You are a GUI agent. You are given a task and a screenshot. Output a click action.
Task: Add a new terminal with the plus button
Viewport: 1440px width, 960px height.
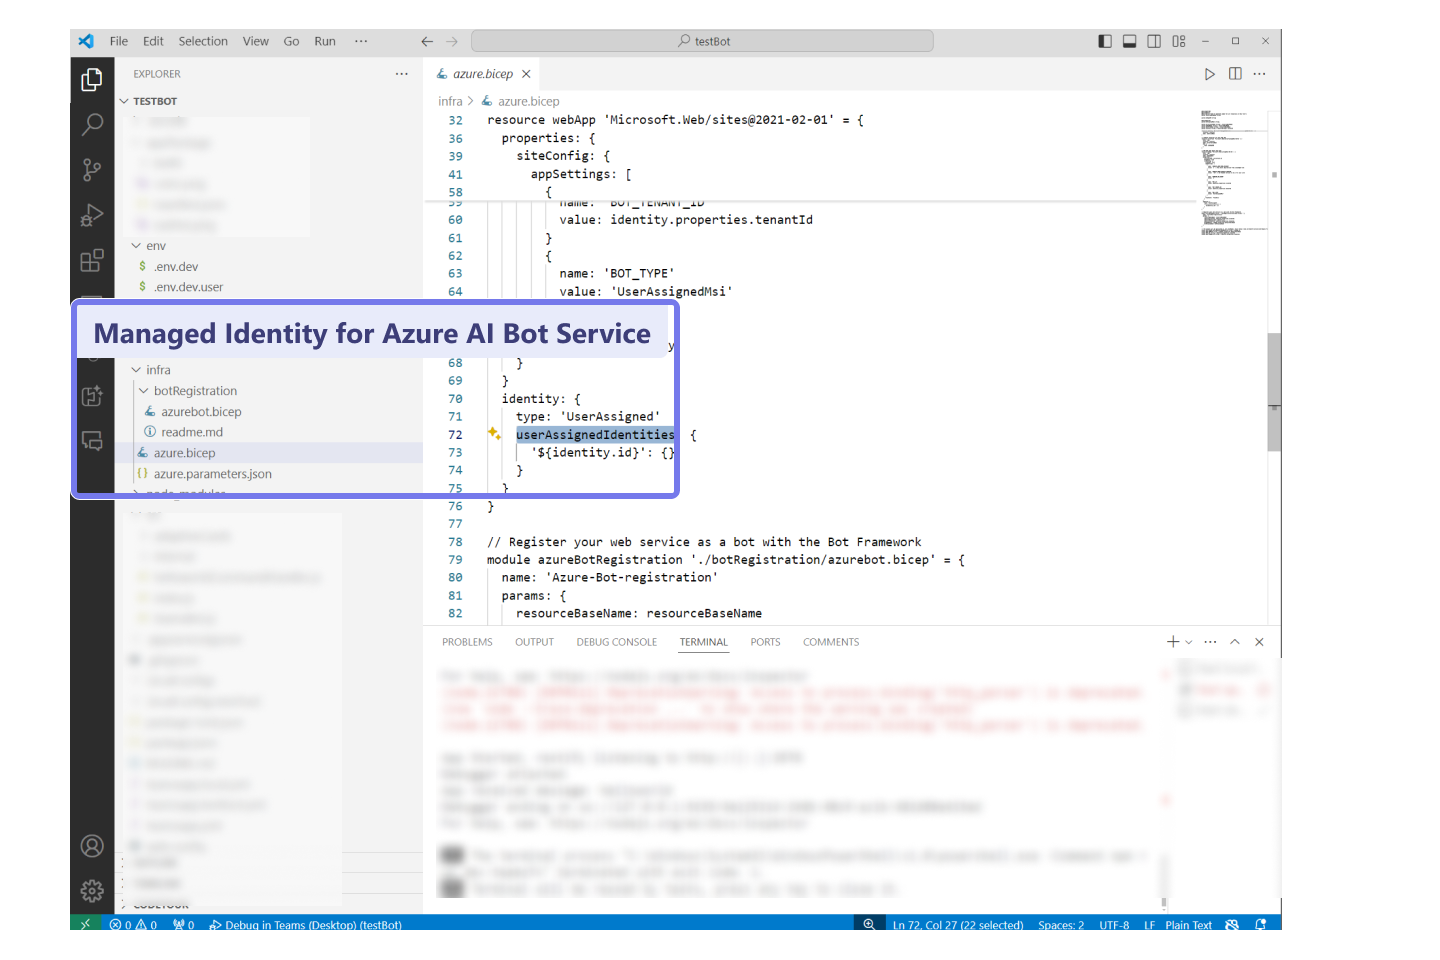click(x=1173, y=642)
